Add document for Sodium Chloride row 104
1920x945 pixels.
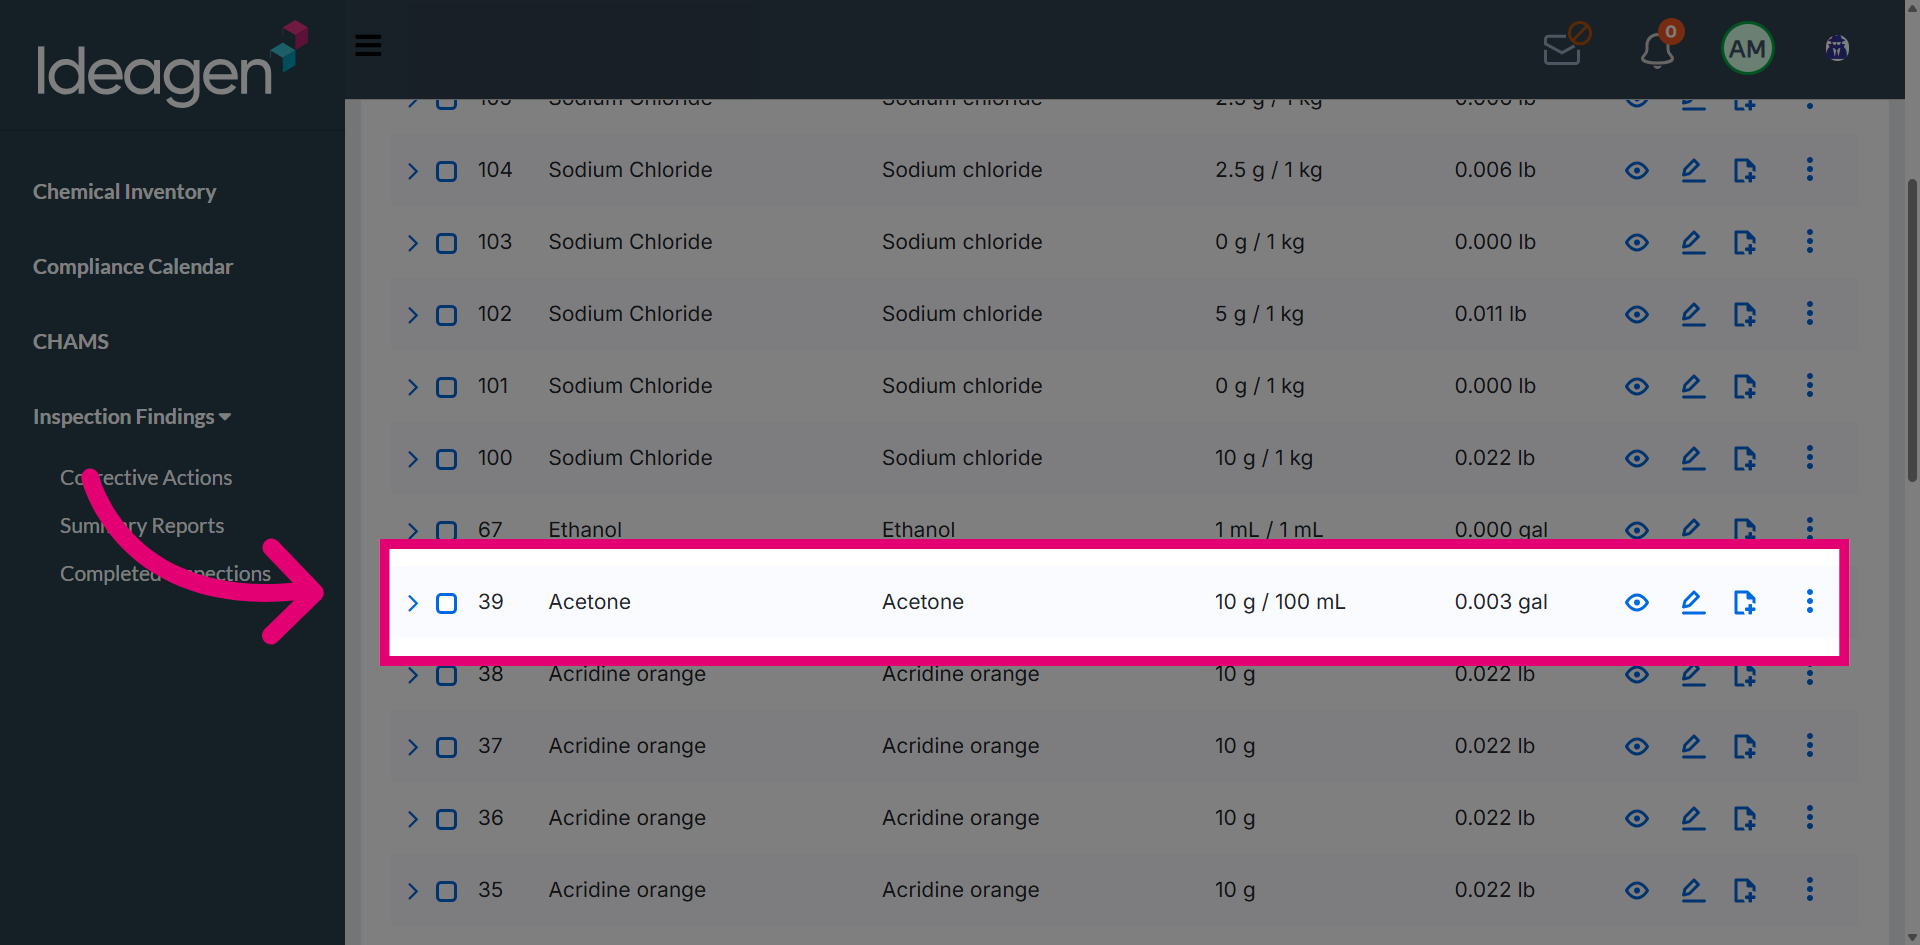[x=1745, y=170]
